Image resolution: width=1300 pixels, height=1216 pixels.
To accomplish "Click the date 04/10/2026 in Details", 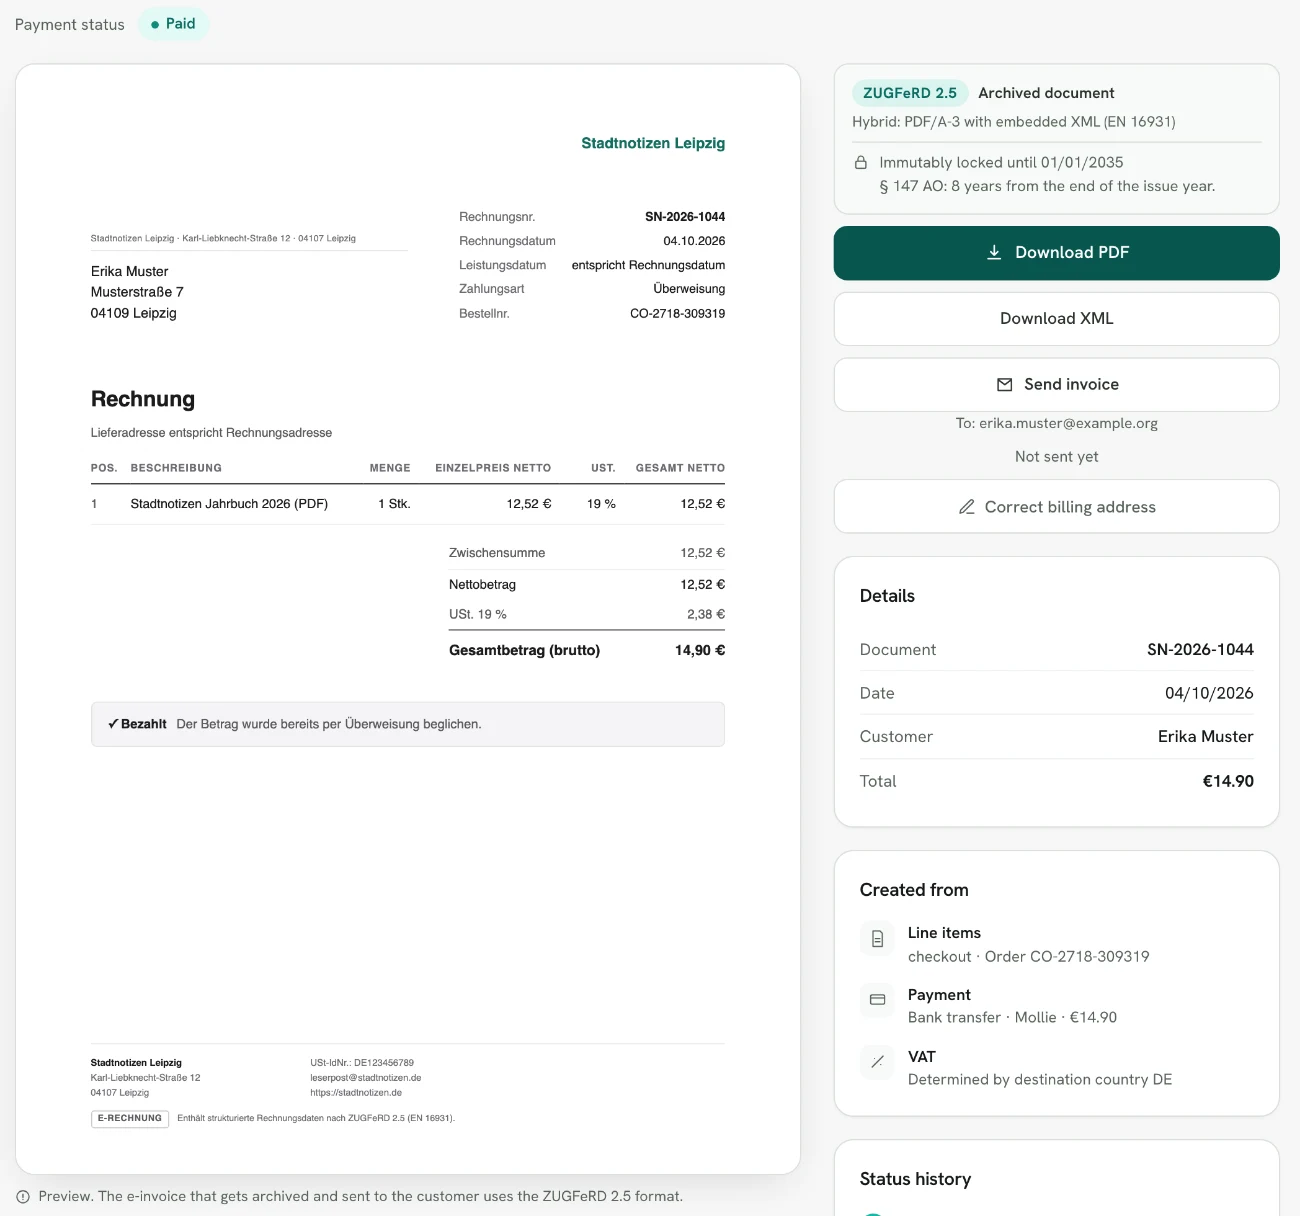I will tap(1209, 693).
